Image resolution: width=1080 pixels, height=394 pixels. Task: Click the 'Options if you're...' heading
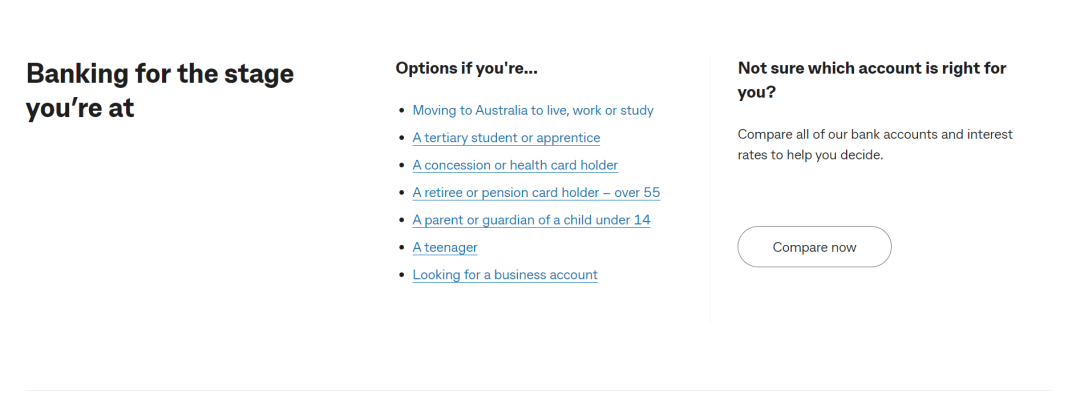[466, 68]
